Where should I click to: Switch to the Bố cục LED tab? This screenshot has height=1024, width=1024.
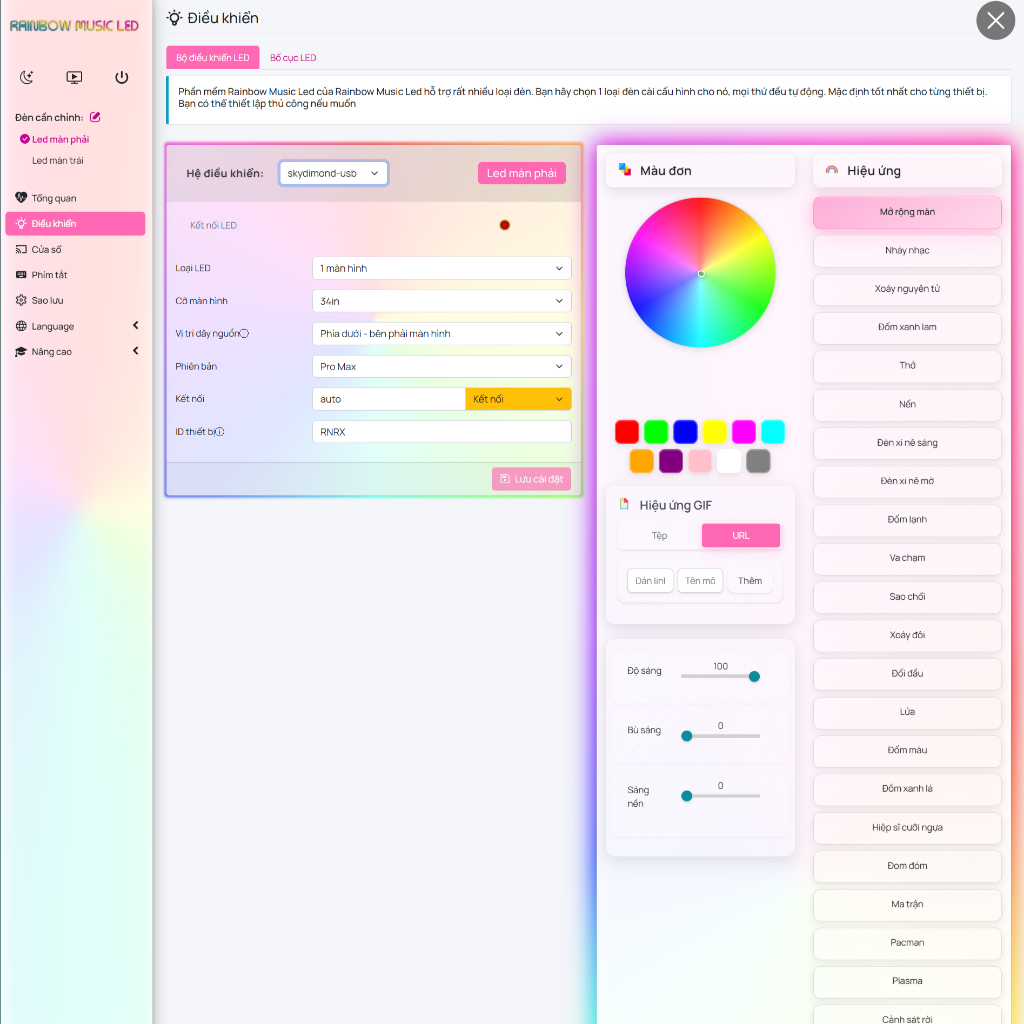293,58
